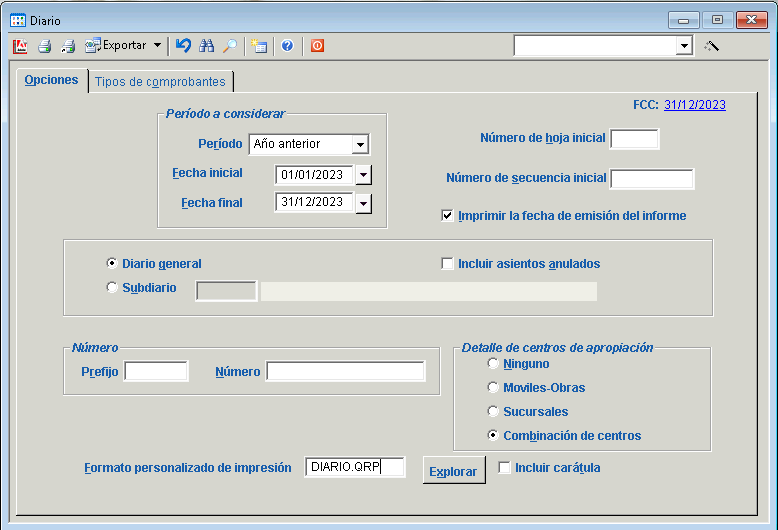Enable Incluir asientos anulados checkbox

448,264
